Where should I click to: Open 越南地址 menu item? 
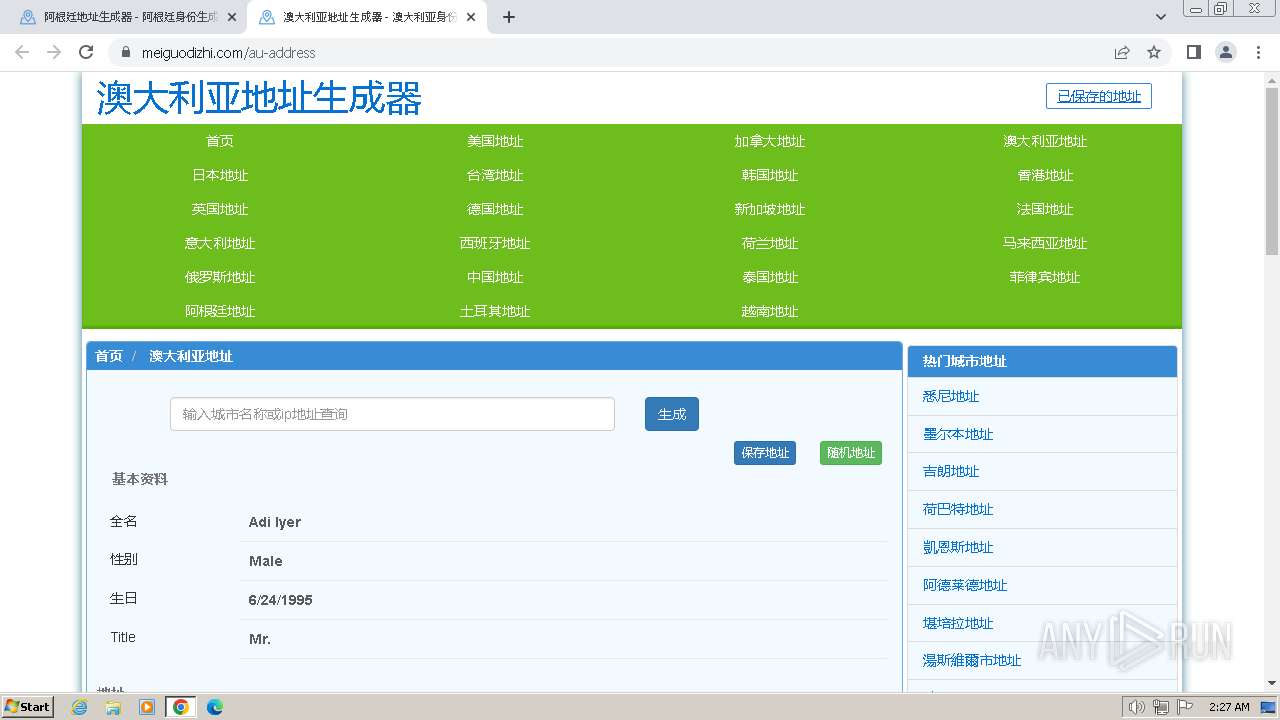[770, 311]
